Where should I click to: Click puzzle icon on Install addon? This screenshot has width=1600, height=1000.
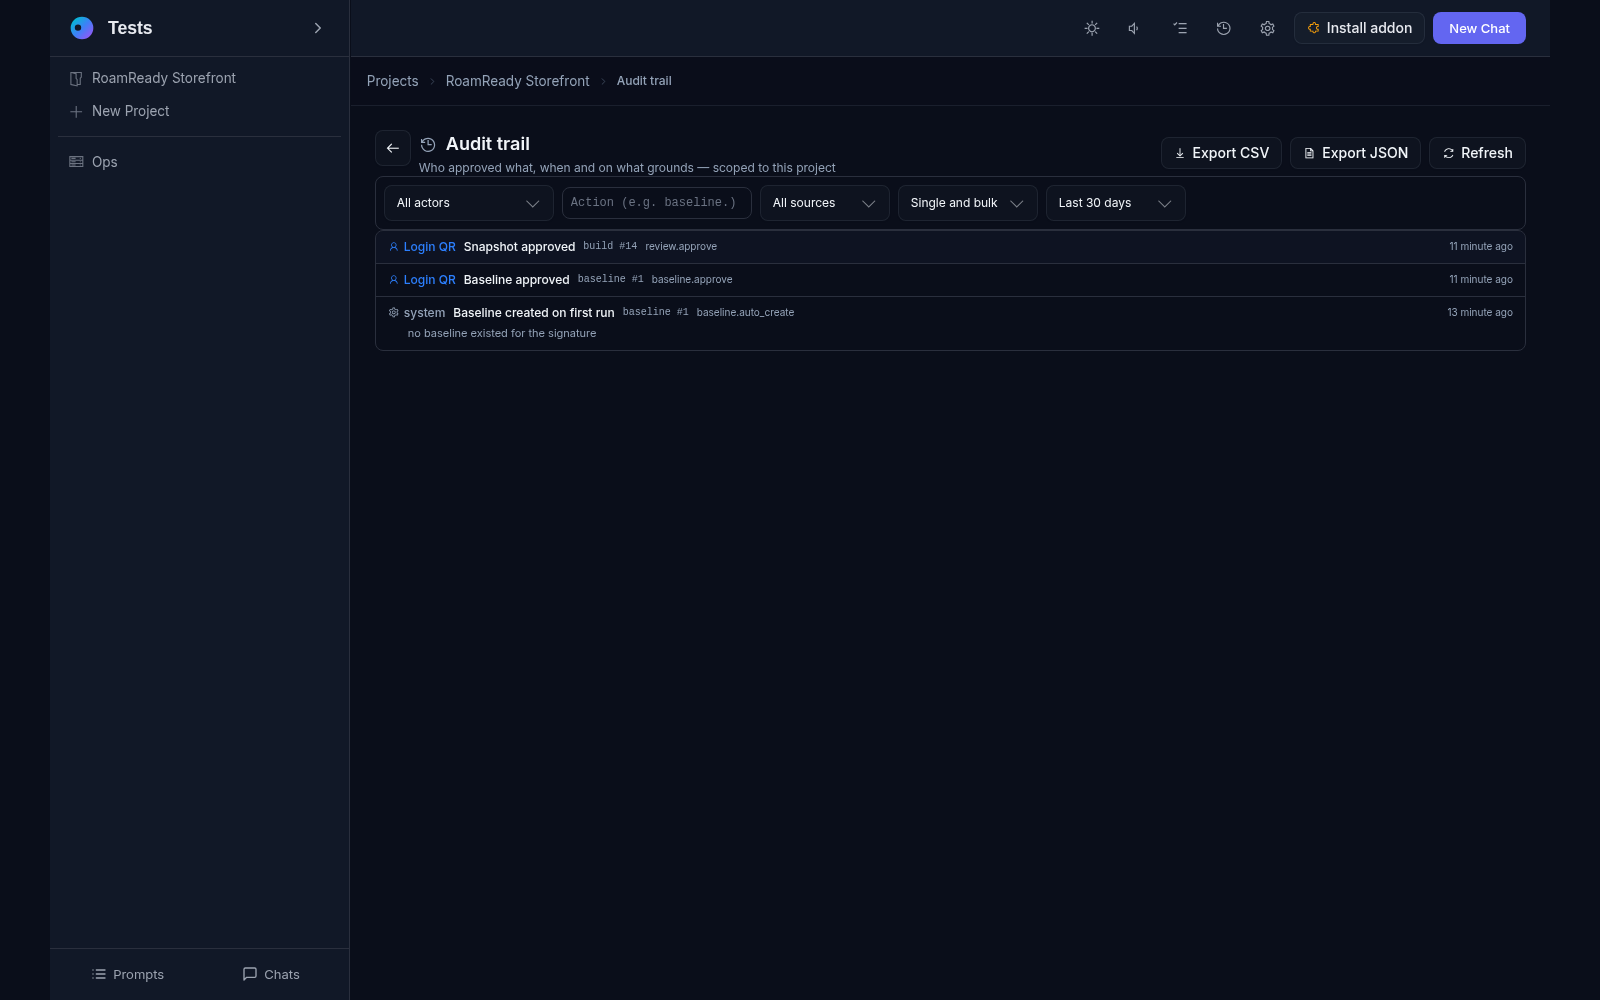[x=1314, y=28]
